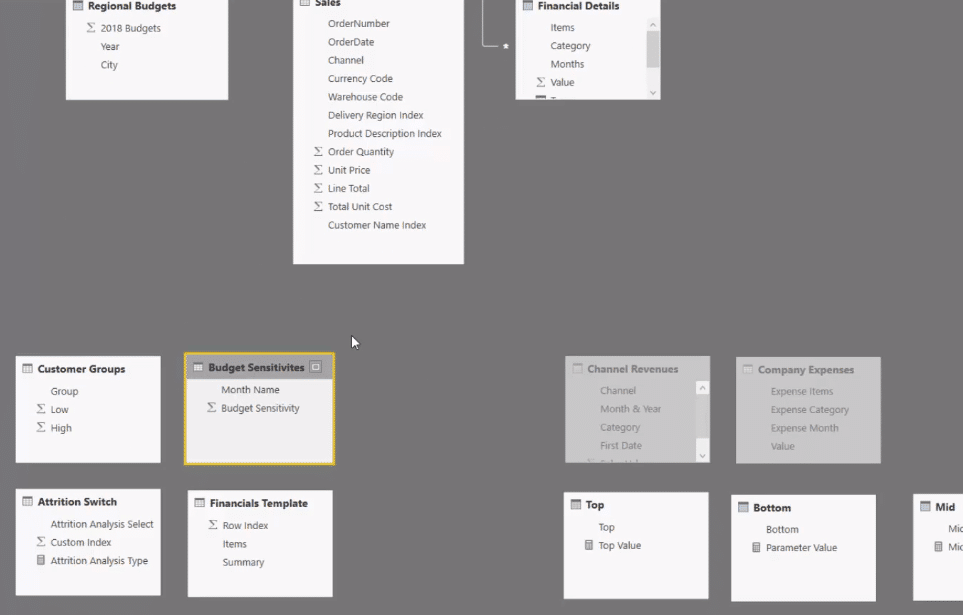963x615 pixels.
Task: Select the Warehouse Code field
Action: [x=365, y=97]
